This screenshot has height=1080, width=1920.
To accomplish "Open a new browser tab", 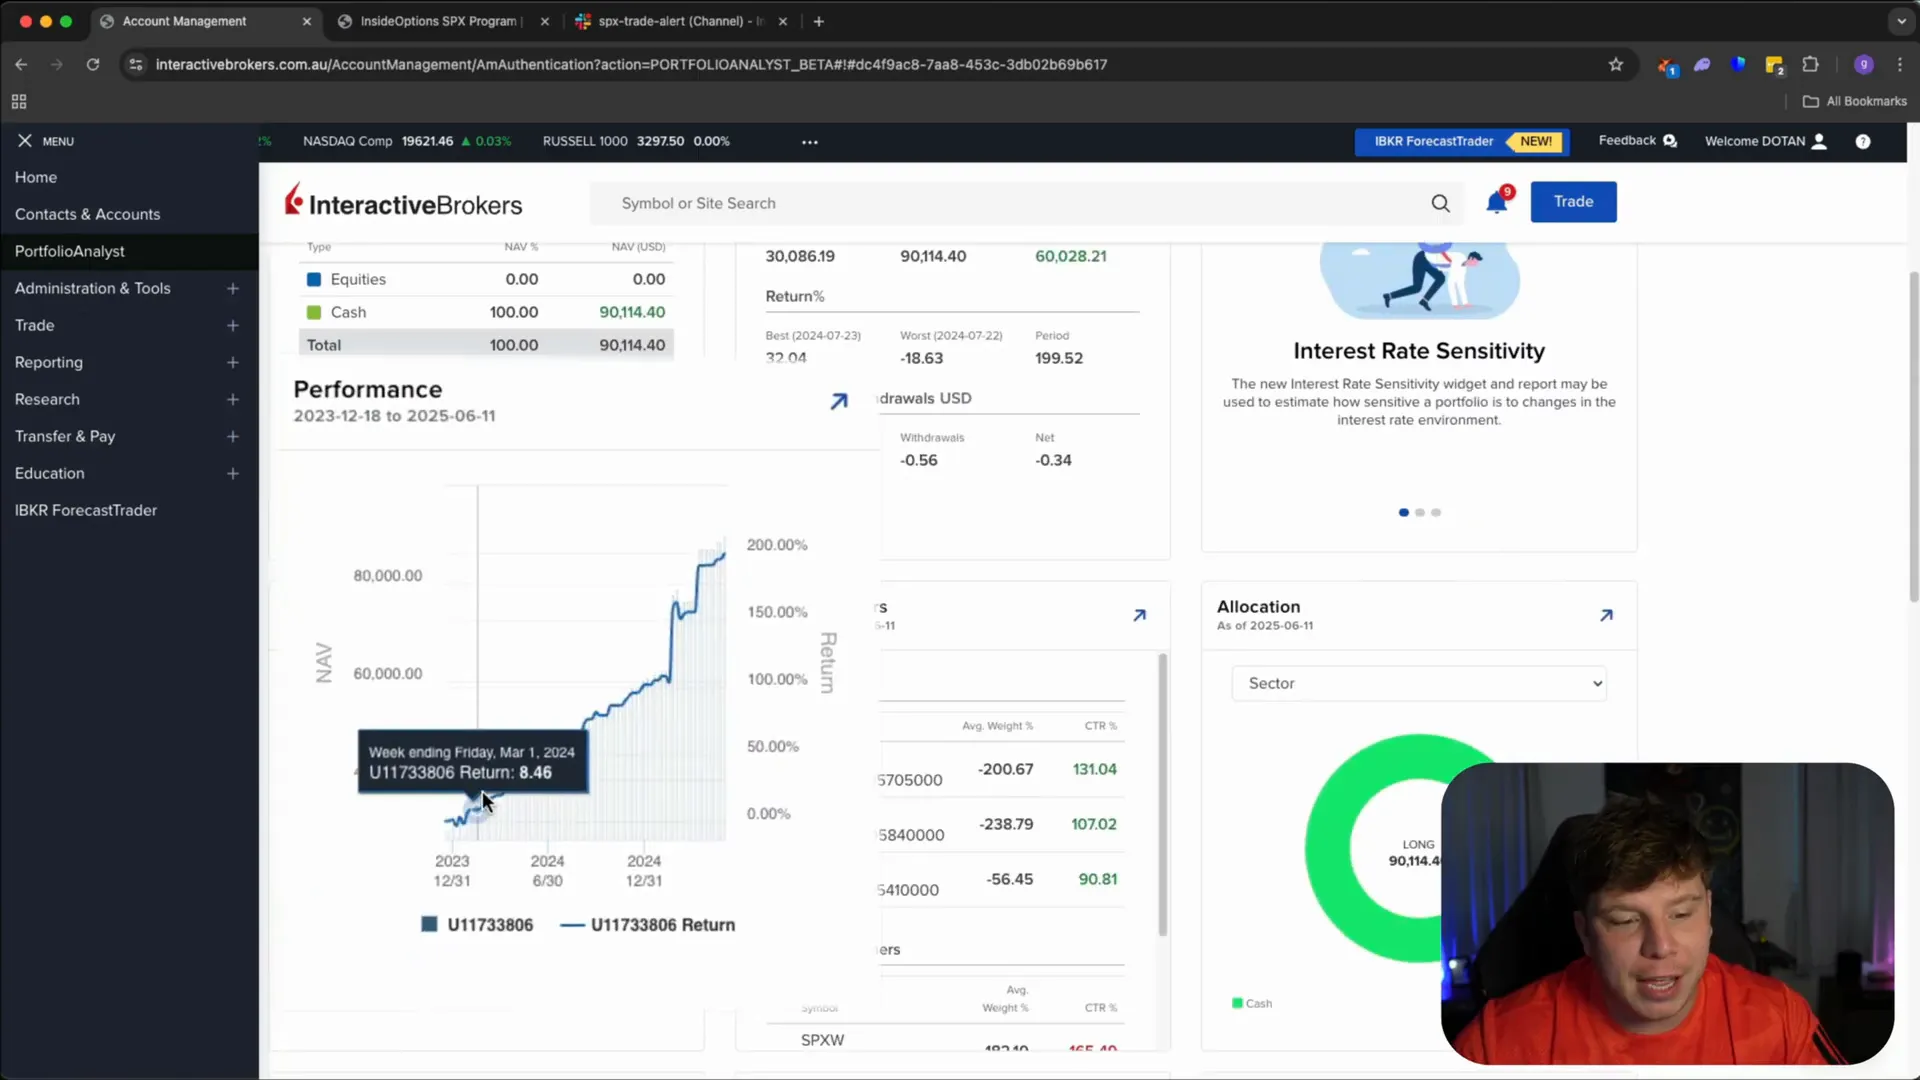I will [819, 21].
